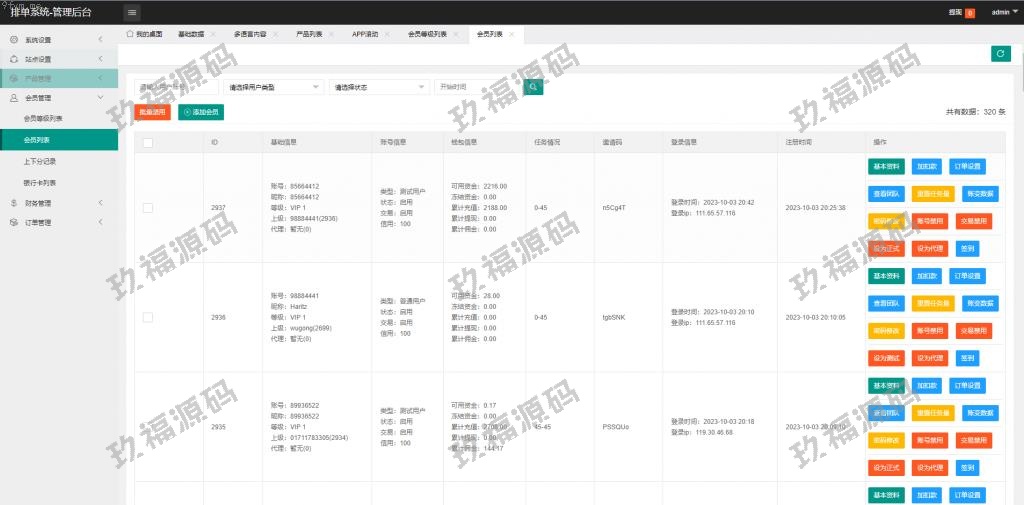The height and width of the screenshot is (505, 1024).
Task: Open the admin user menu at top right
Action: point(1004,12)
